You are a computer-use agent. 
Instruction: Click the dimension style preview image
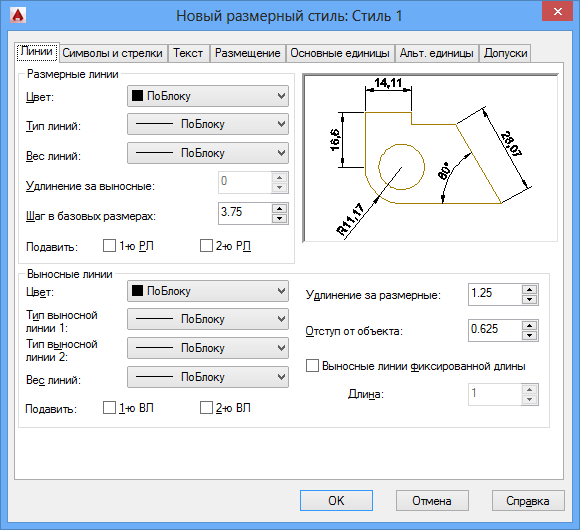coord(430,158)
